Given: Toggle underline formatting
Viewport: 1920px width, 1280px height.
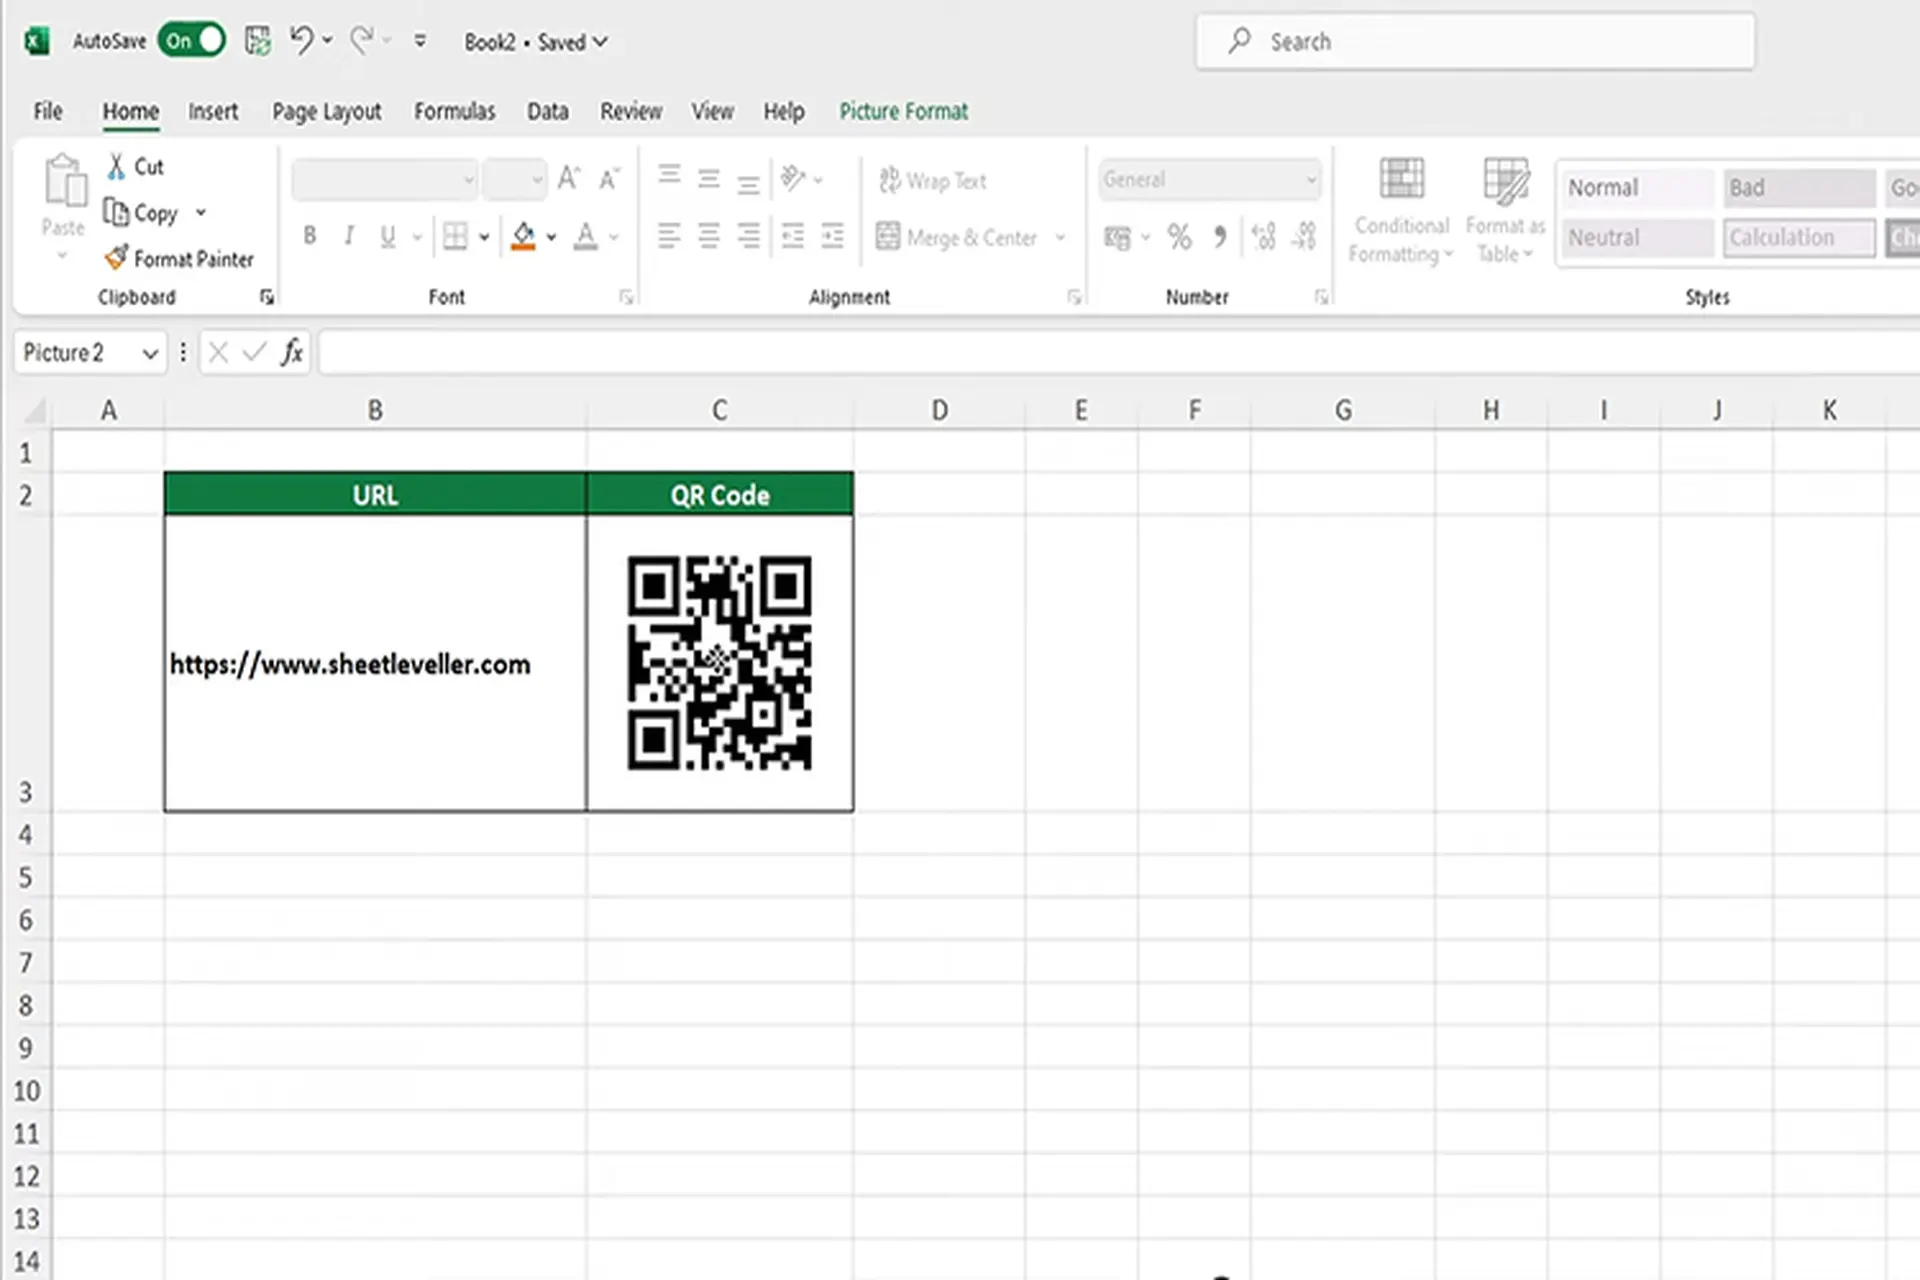Looking at the screenshot, I should (x=386, y=236).
